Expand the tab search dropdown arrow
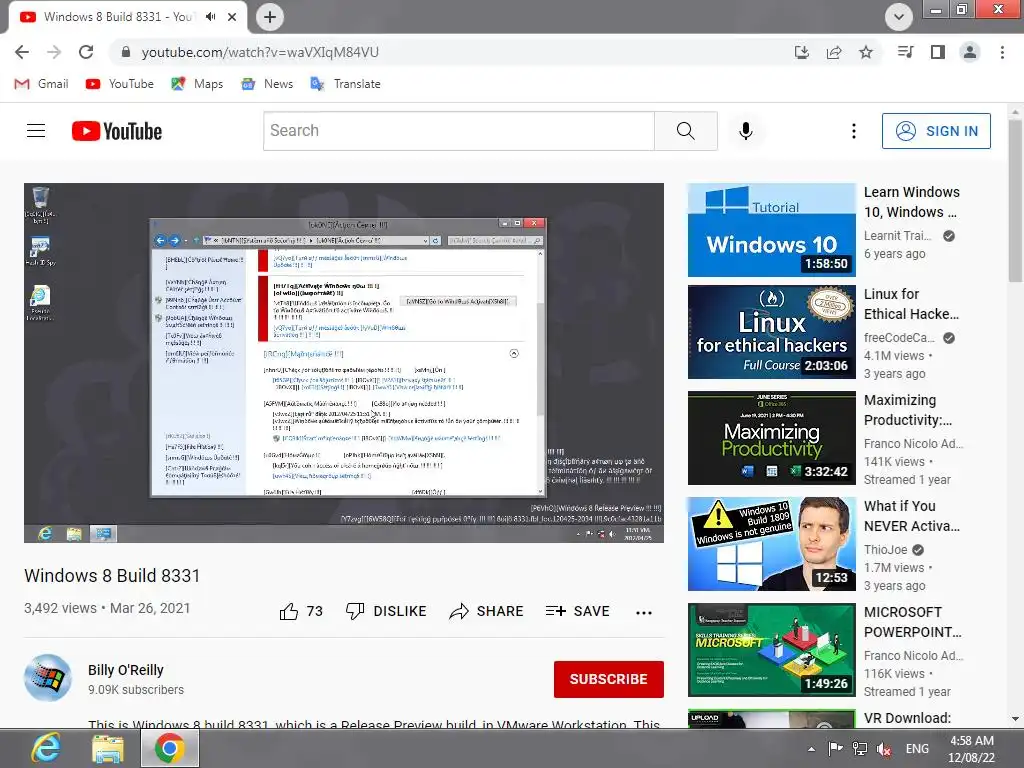 [899, 17]
